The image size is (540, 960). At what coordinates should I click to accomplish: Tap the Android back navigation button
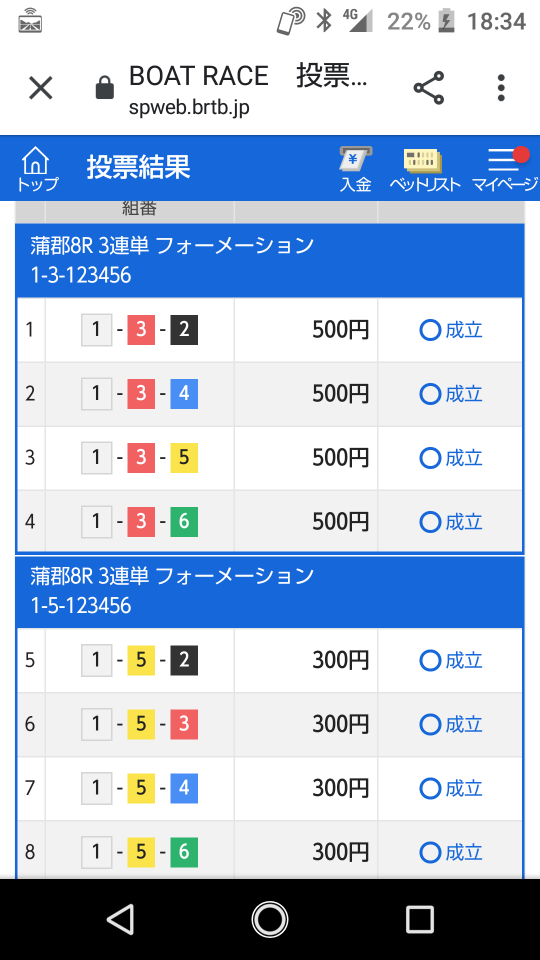point(121,919)
